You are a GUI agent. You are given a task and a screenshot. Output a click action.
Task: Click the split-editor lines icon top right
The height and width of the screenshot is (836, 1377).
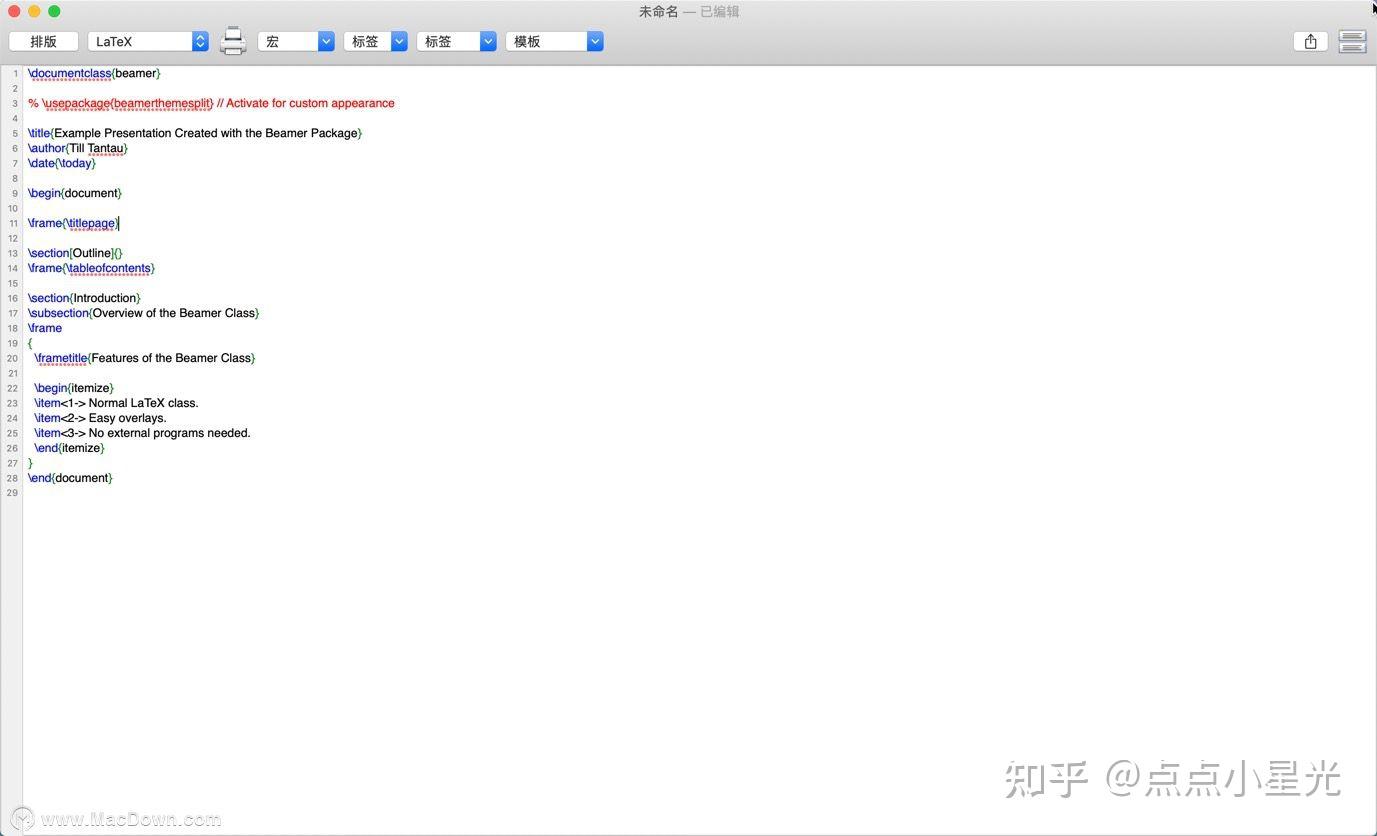(1352, 41)
